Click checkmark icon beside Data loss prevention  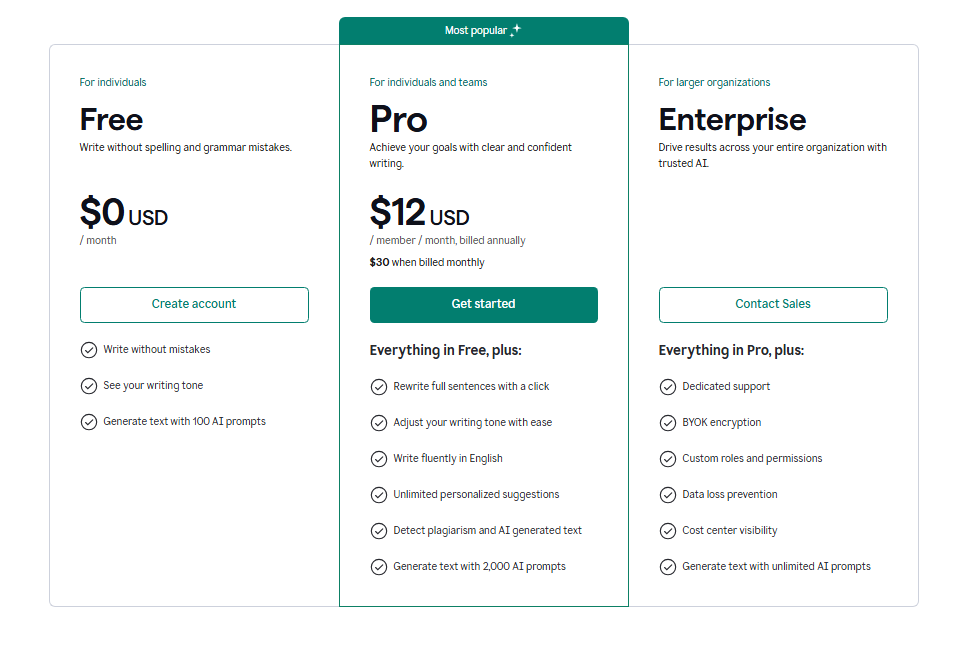coord(667,495)
